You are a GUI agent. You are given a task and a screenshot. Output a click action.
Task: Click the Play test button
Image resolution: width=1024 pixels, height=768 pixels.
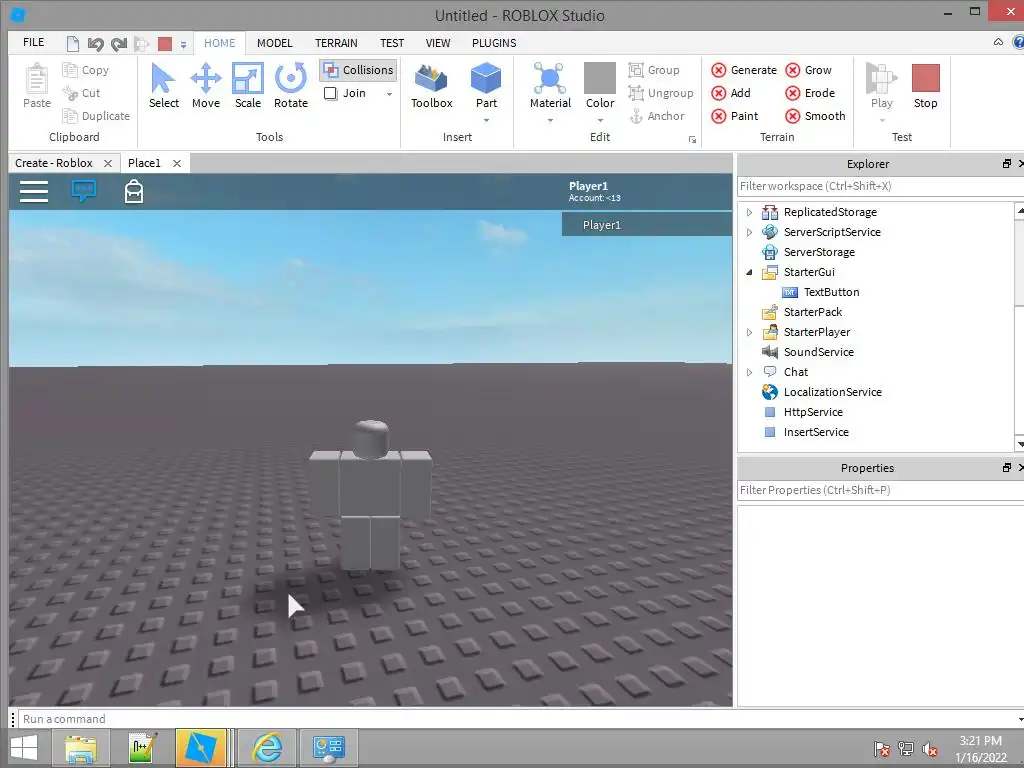pos(881,85)
